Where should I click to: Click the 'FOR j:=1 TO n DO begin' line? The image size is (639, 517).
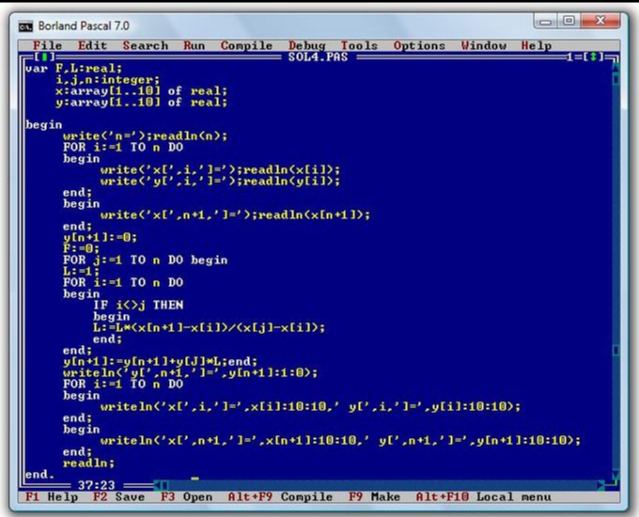click(x=145, y=260)
